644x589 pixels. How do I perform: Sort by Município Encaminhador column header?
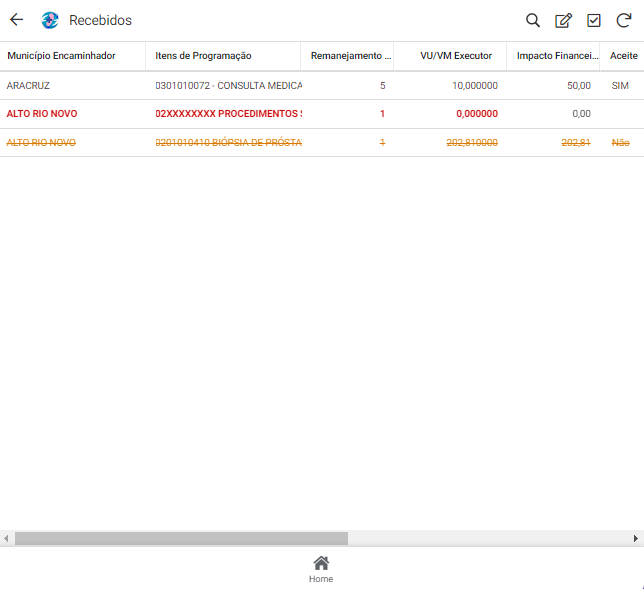pyautogui.click(x=62, y=56)
